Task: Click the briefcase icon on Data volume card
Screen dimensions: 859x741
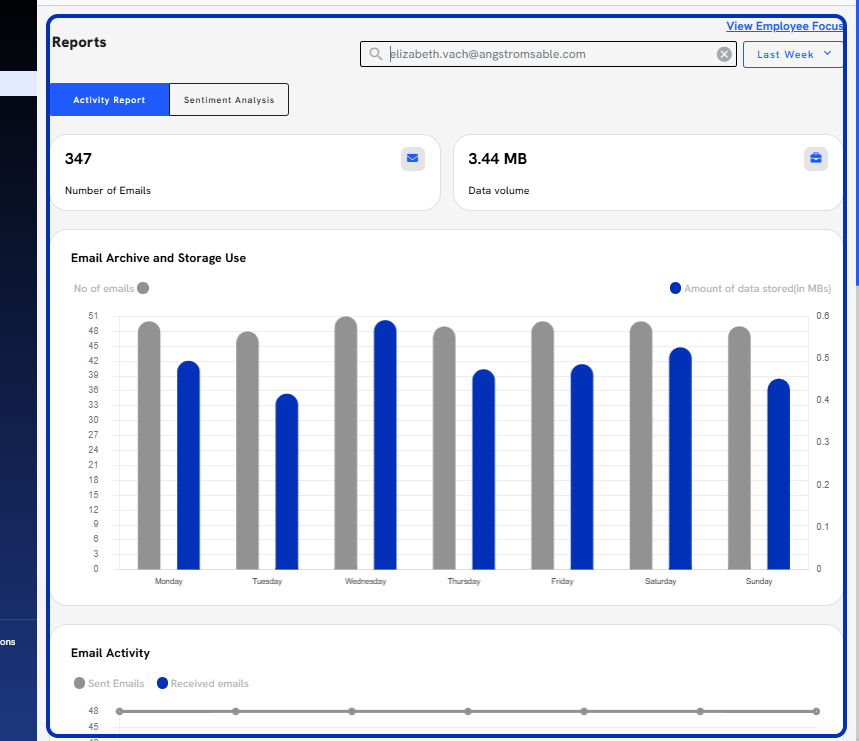Action: pyautogui.click(x=816, y=158)
